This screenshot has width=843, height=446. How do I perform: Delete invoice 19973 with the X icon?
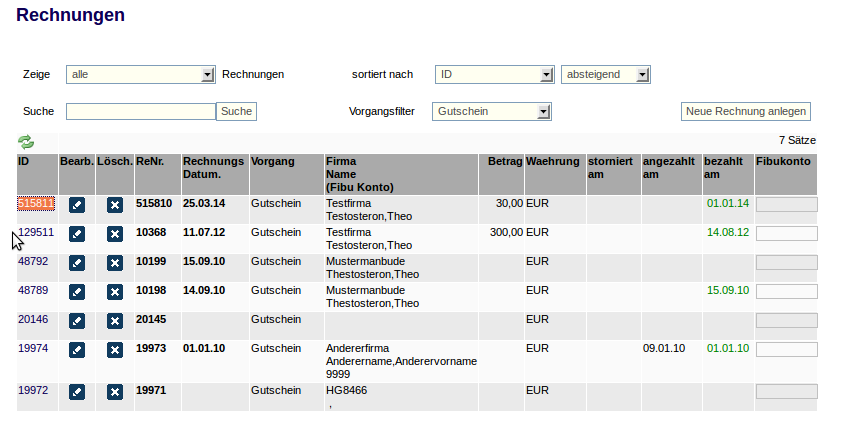point(115,350)
